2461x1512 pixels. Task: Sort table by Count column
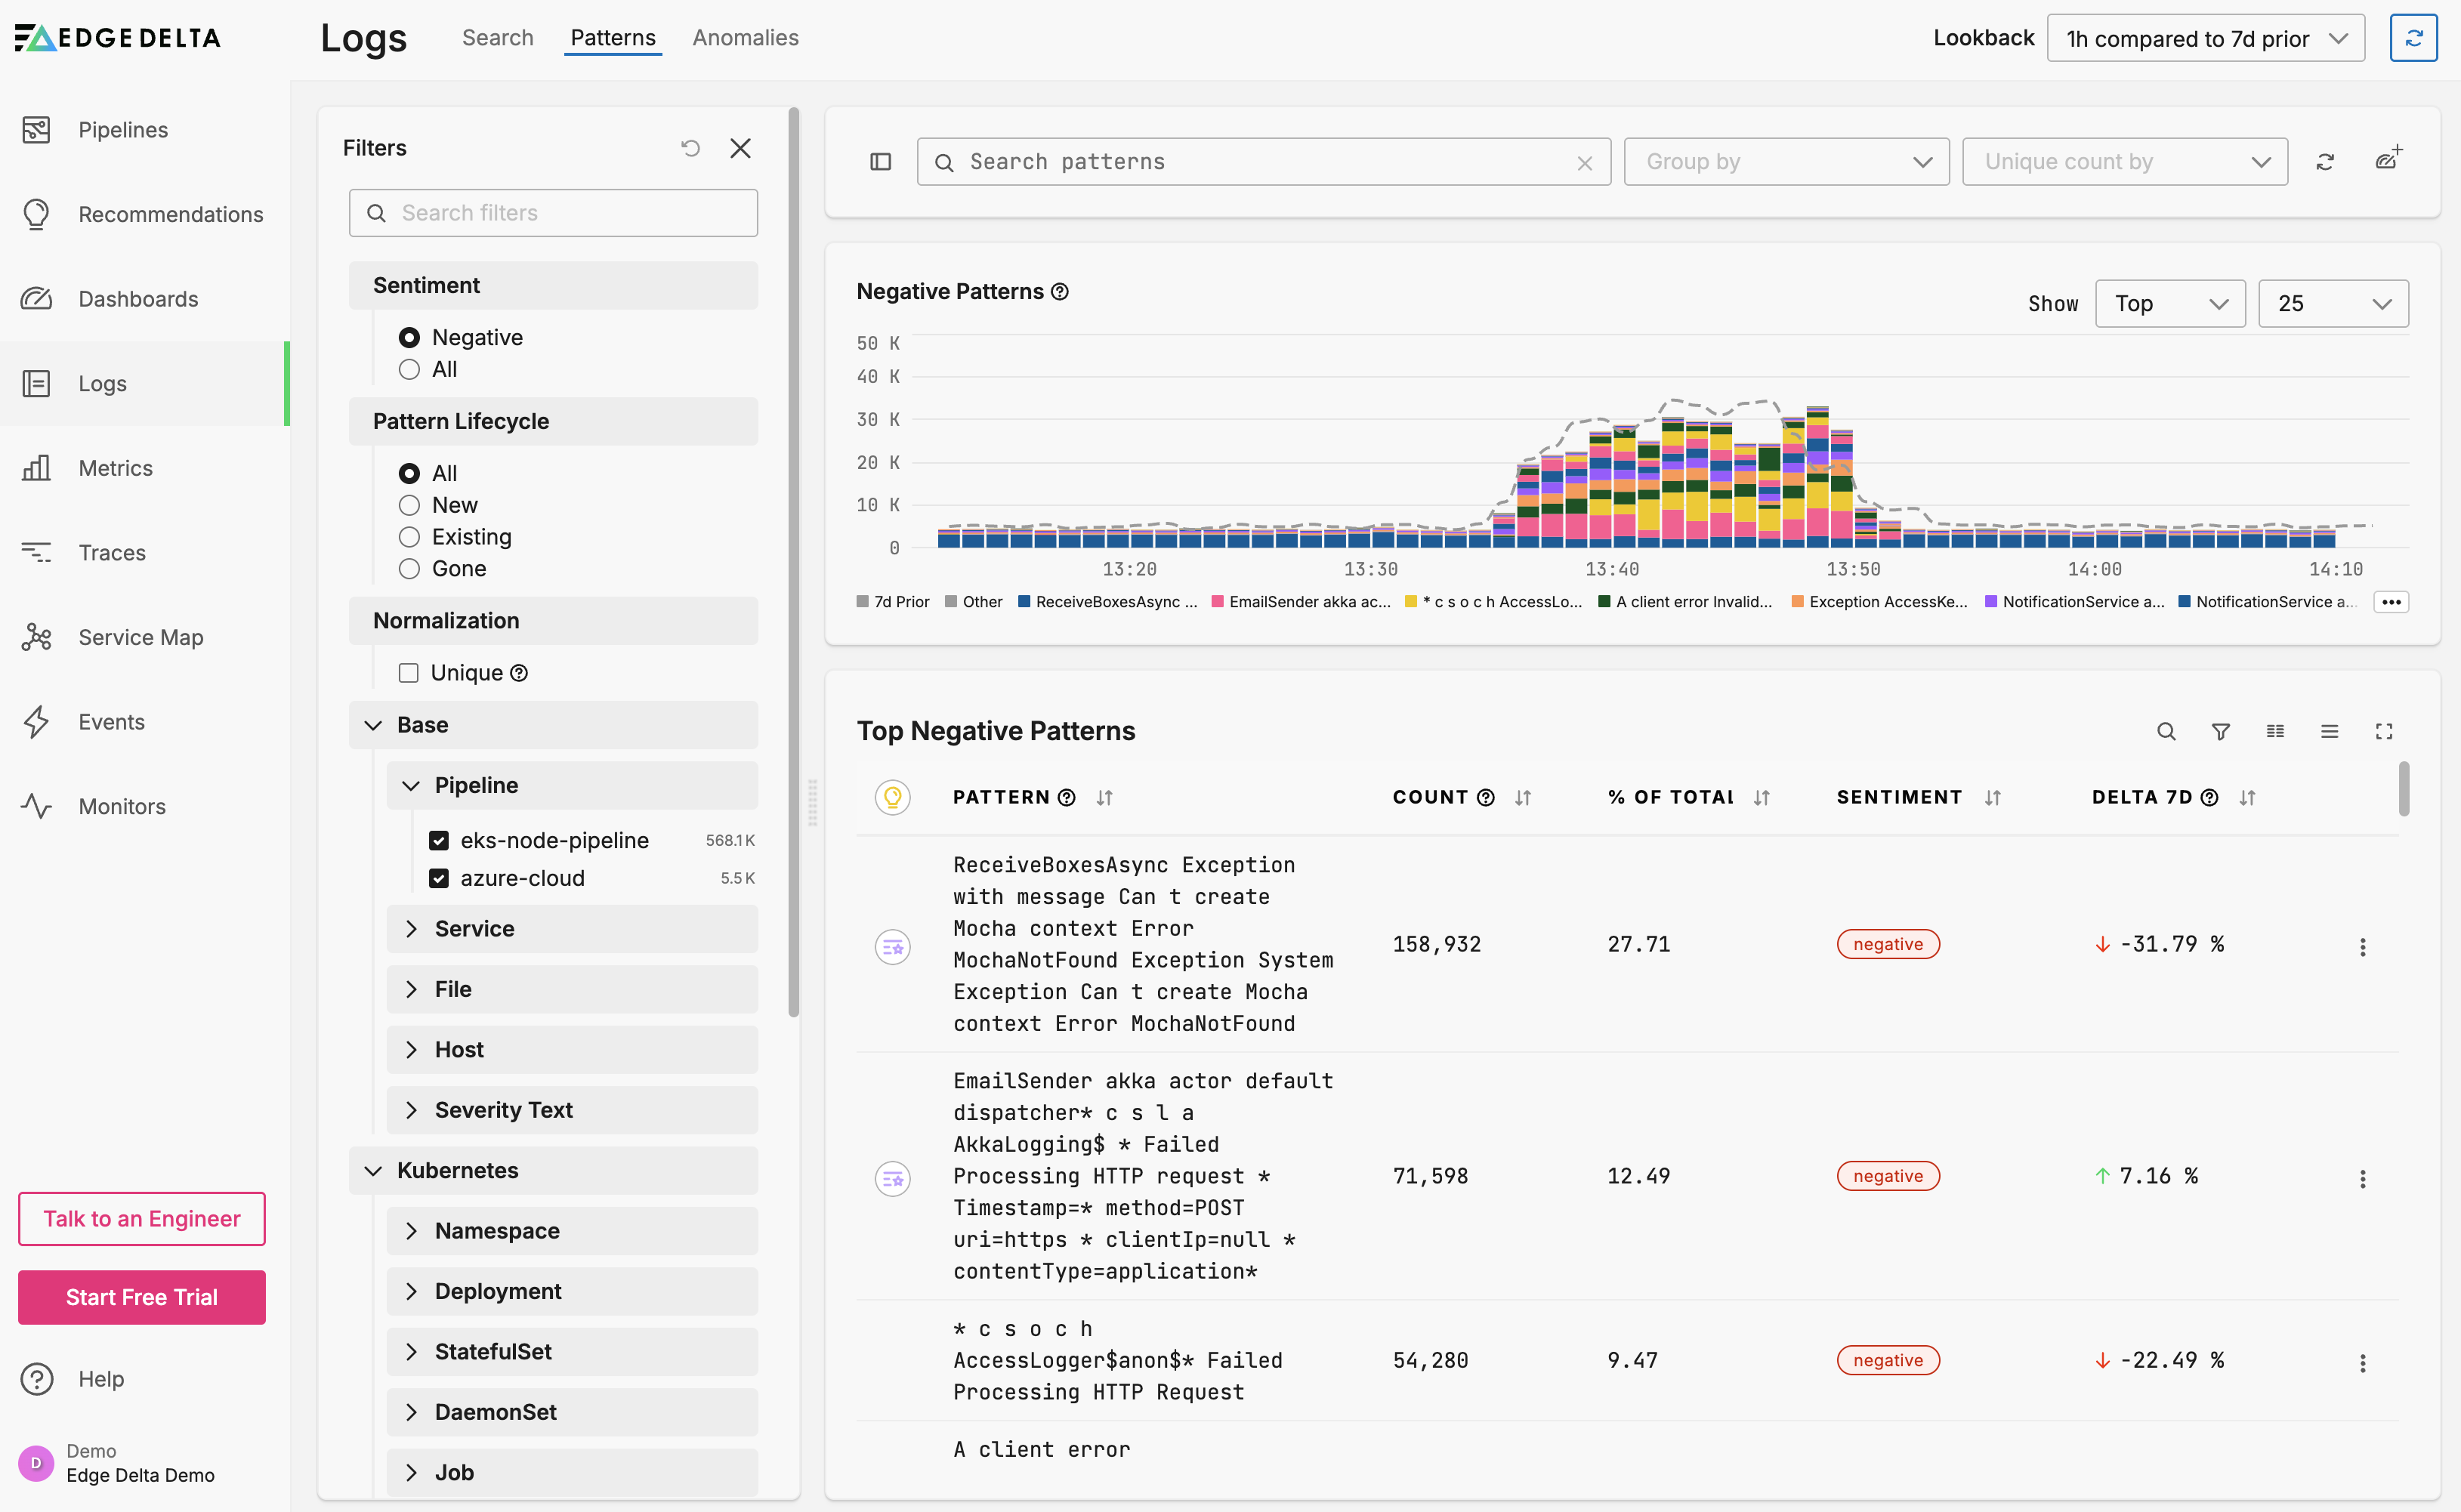(x=1523, y=797)
